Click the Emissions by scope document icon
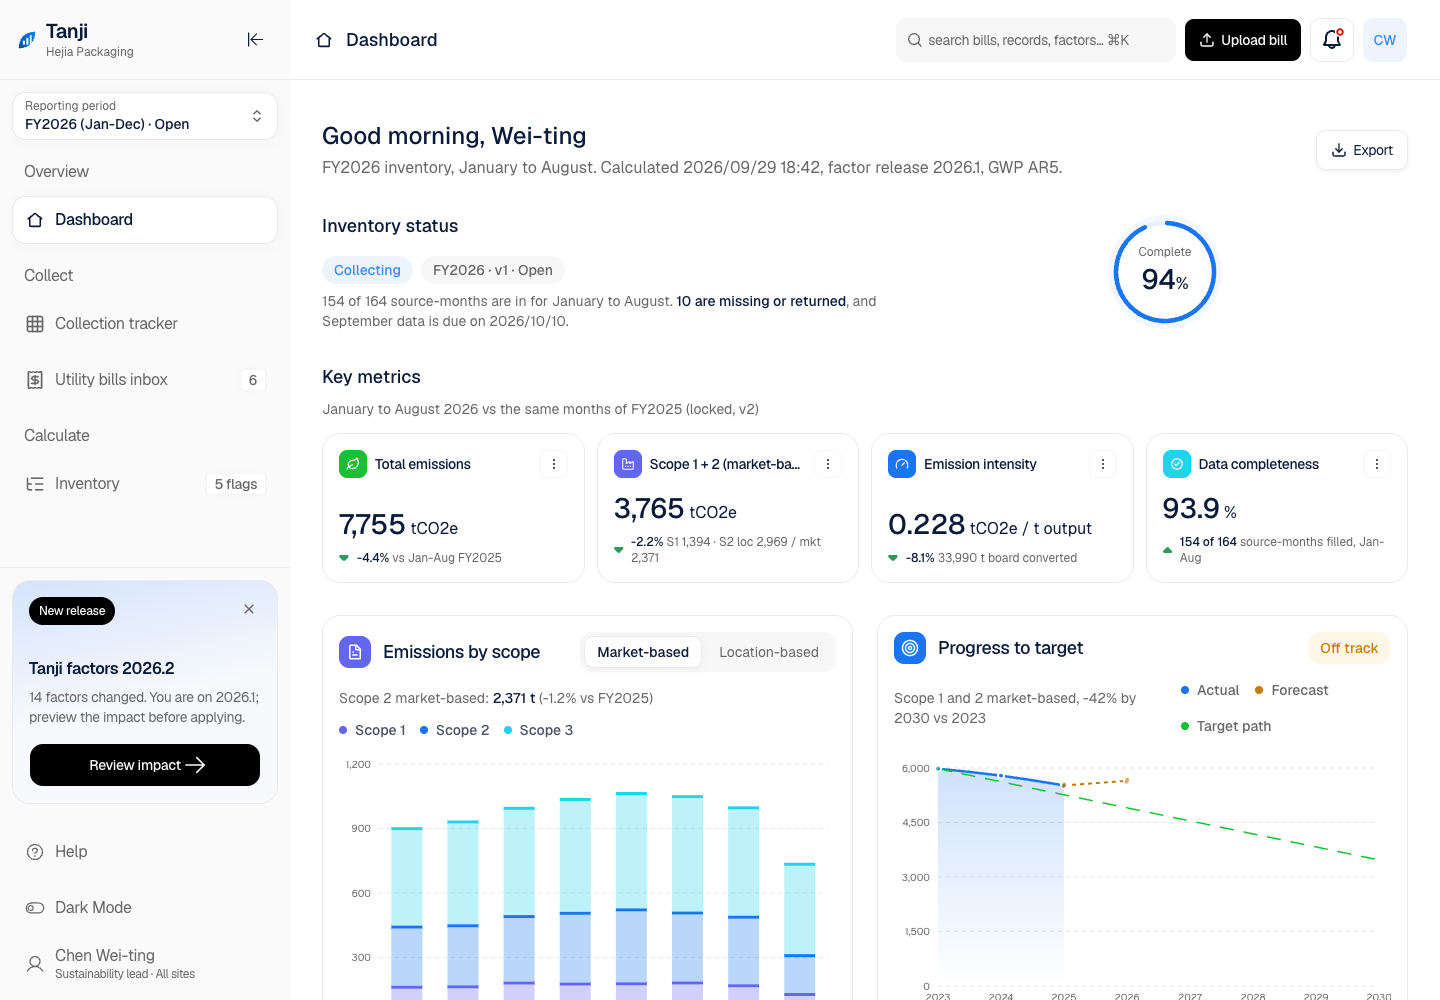 click(x=355, y=652)
